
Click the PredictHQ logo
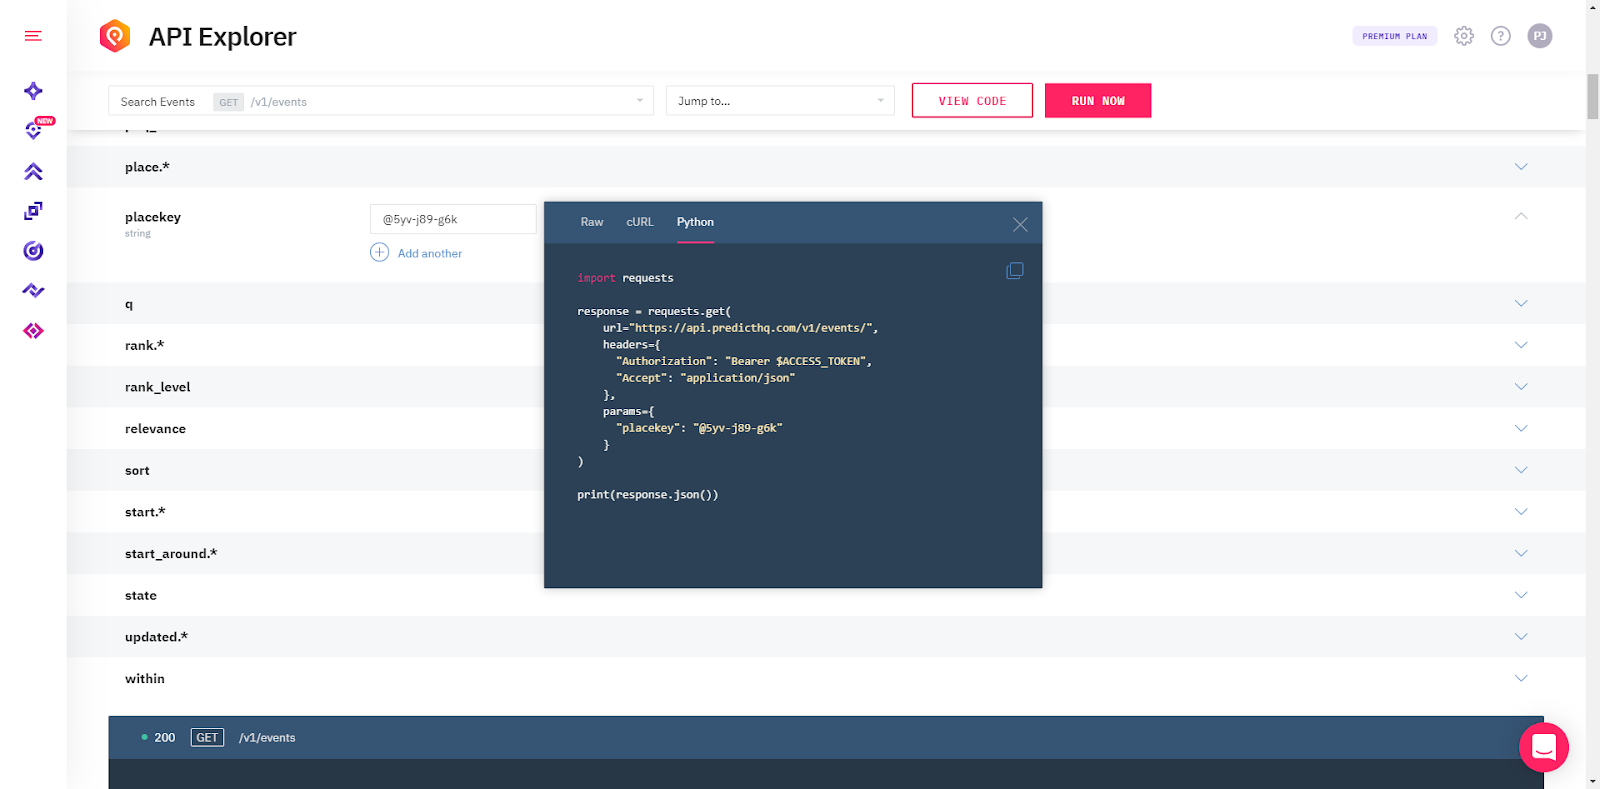115,36
